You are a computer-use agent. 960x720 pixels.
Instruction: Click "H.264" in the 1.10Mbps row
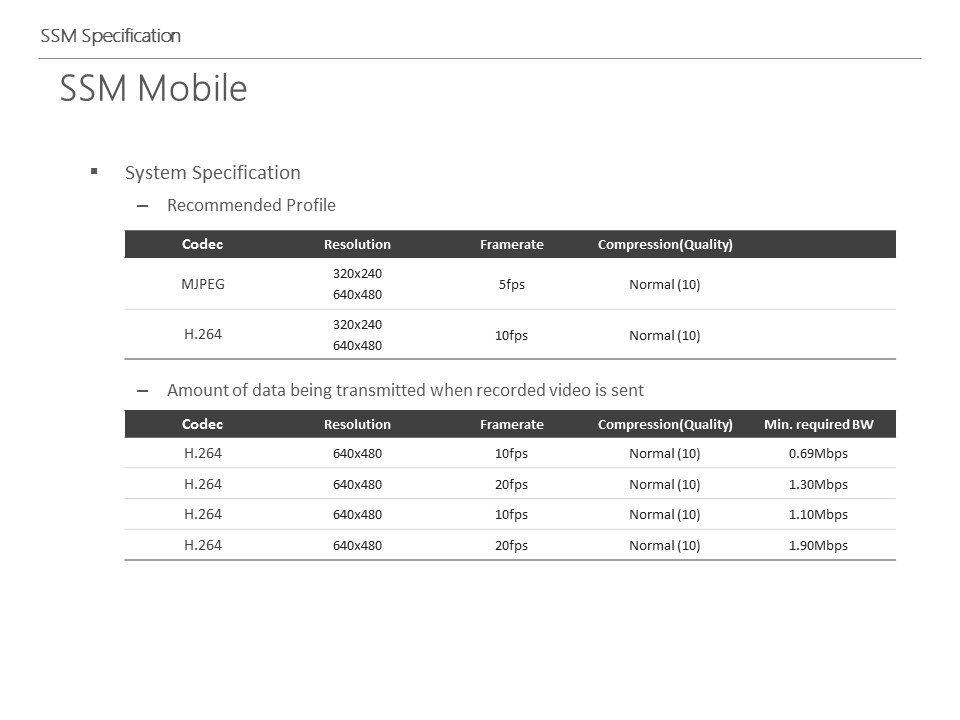[x=203, y=514]
